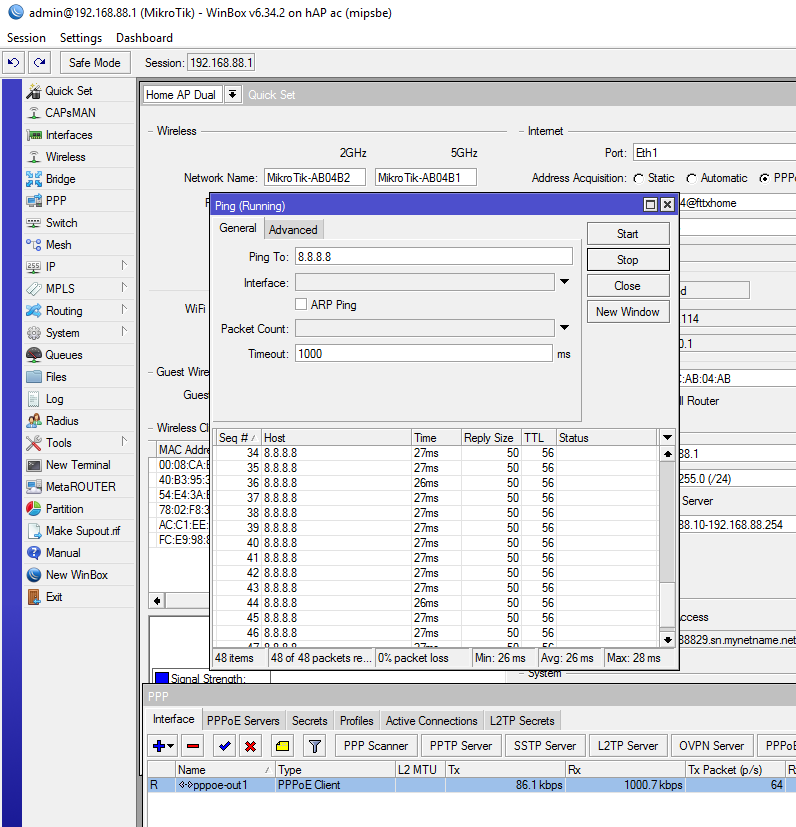Click the ping results vertical scrollbar
Viewport: 796px width, 827px height.
667,540
